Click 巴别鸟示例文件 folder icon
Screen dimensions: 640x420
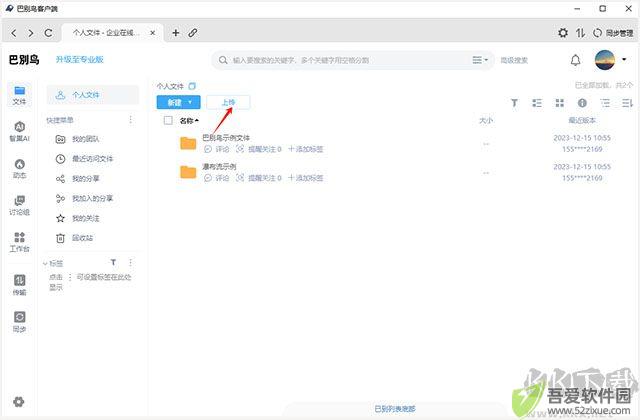(x=188, y=143)
